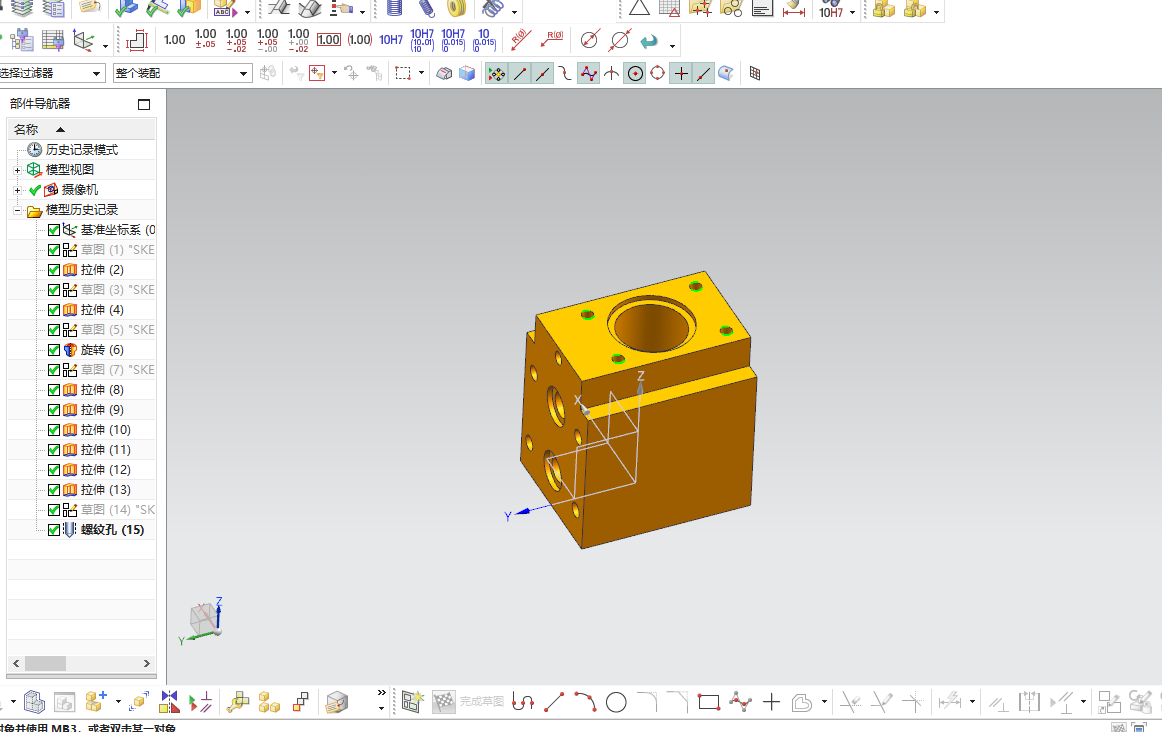Toggle Midpoint snap

coord(543,73)
